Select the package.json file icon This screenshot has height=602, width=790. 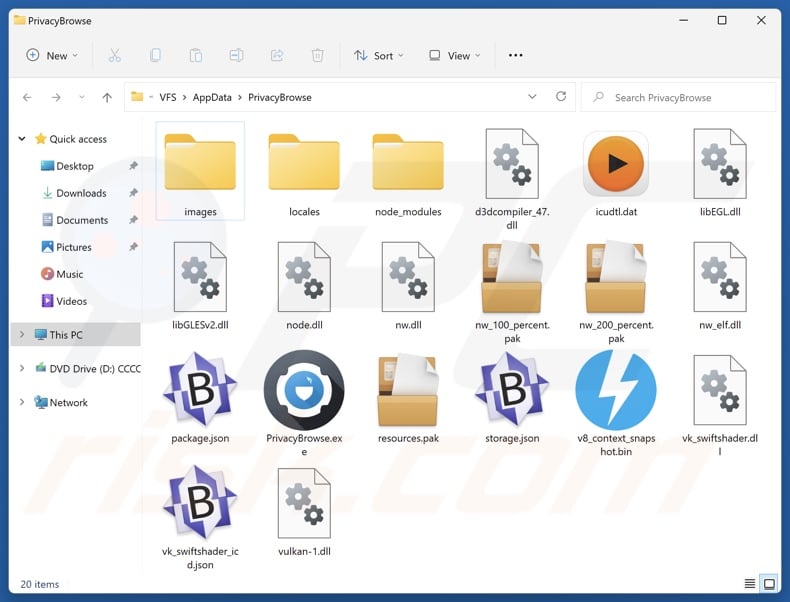coord(200,390)
